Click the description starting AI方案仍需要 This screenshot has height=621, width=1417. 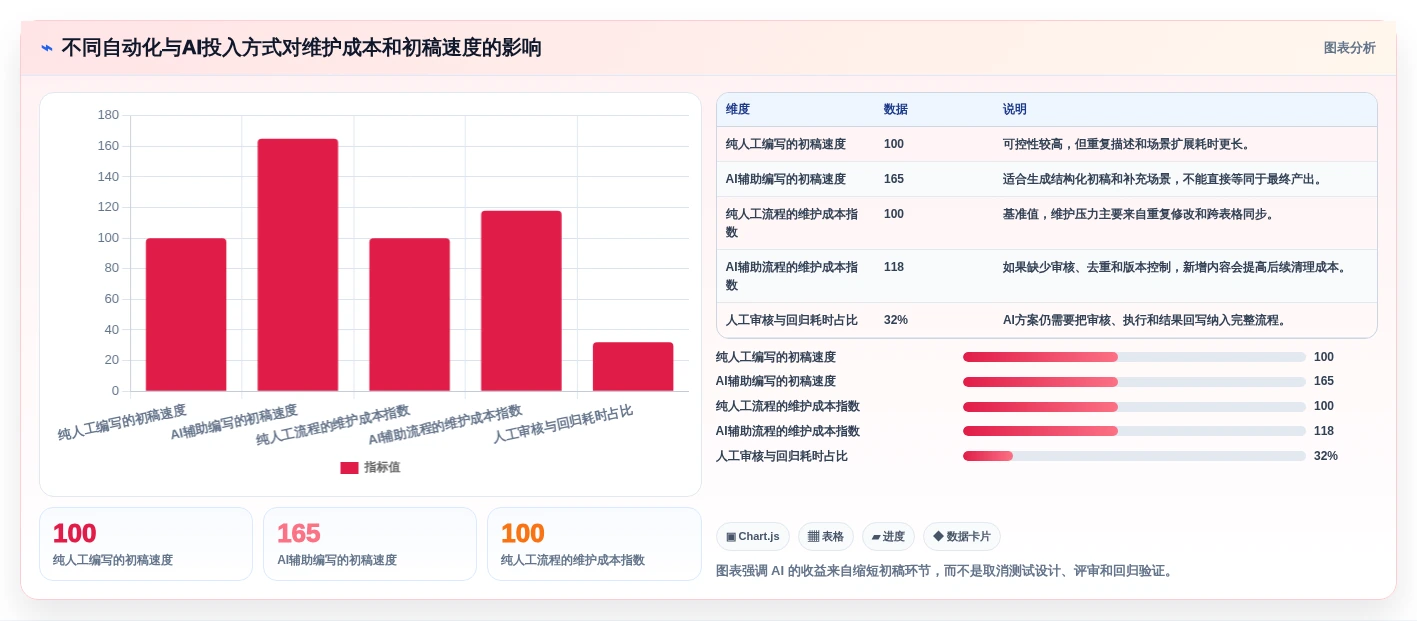(x=1145, y=320)
